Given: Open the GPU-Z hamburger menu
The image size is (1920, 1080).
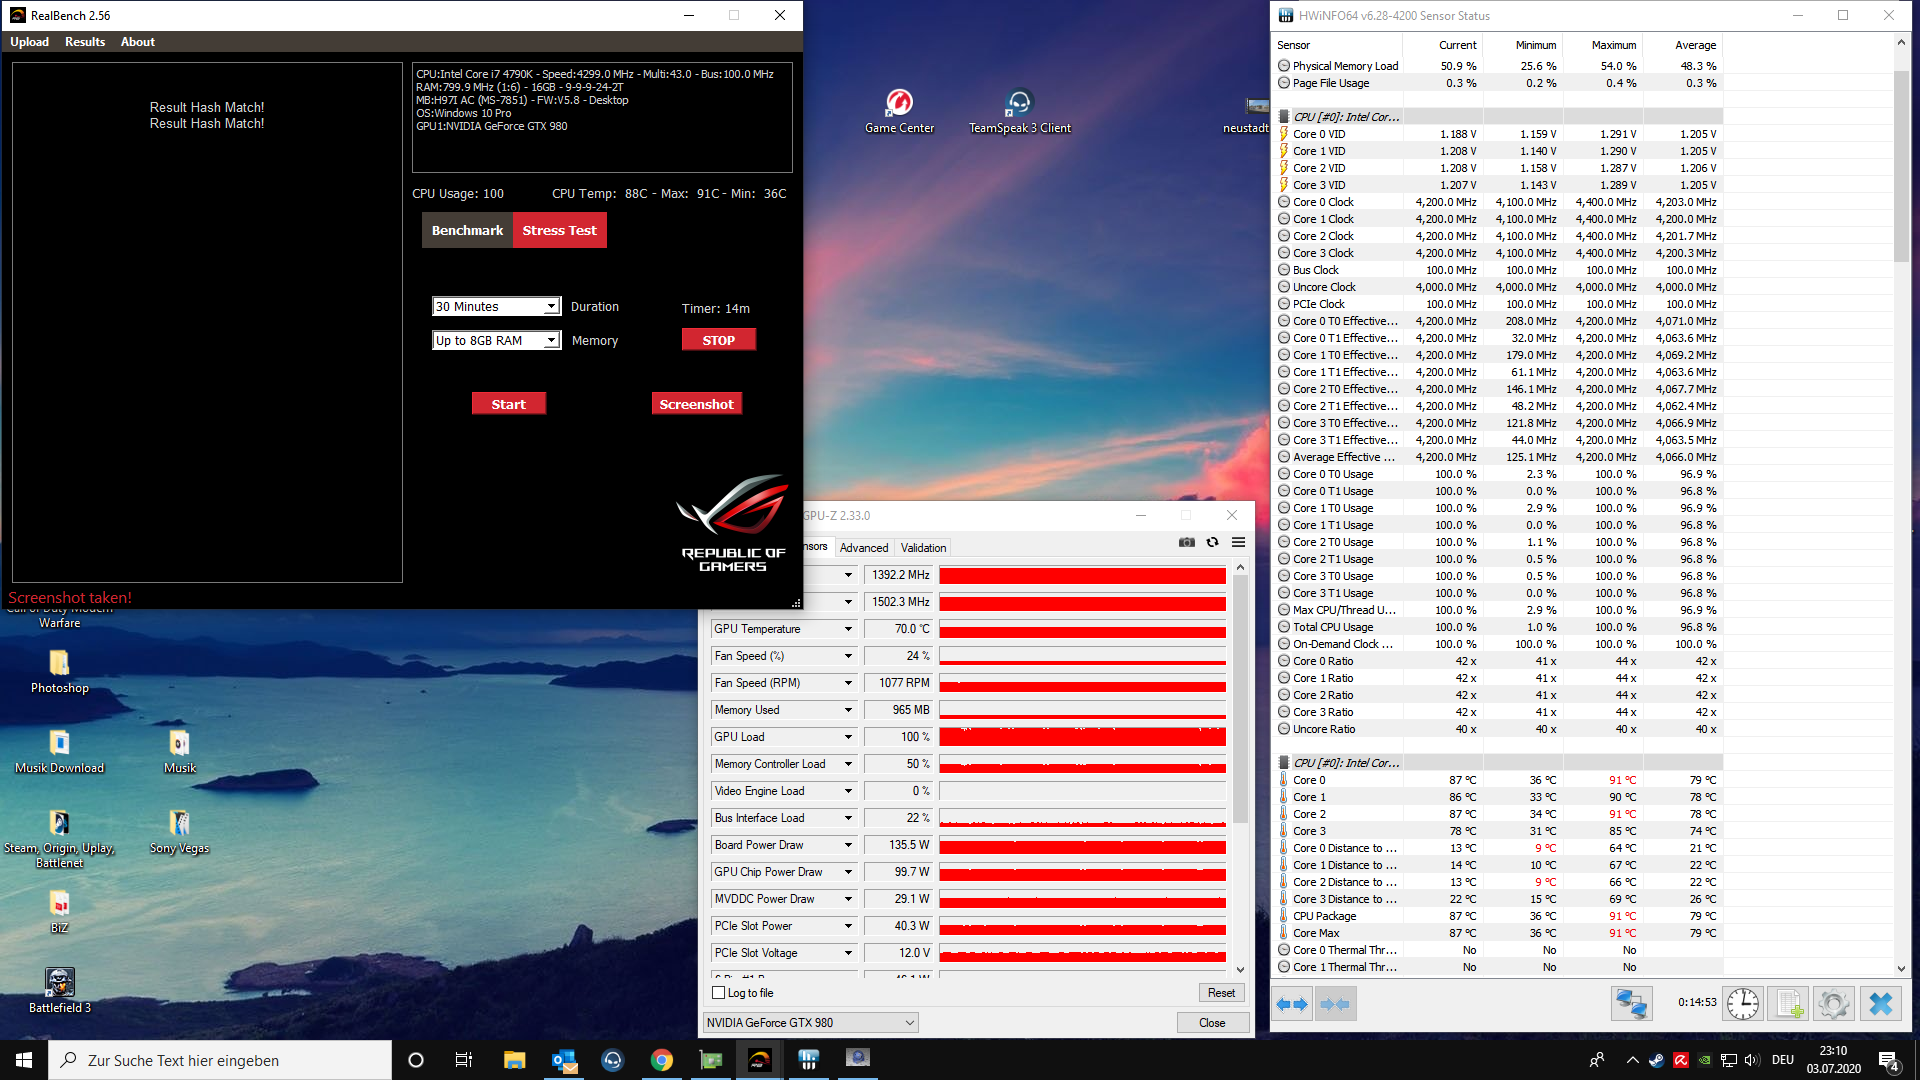Looking at the screenshot, I should 1238,542.
